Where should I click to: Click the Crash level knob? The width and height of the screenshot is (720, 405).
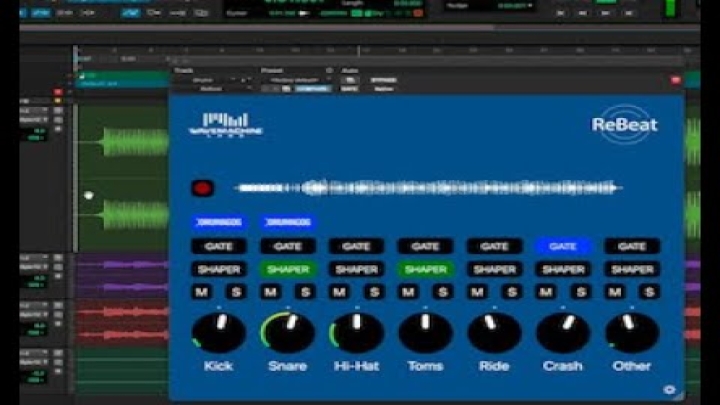563,332
